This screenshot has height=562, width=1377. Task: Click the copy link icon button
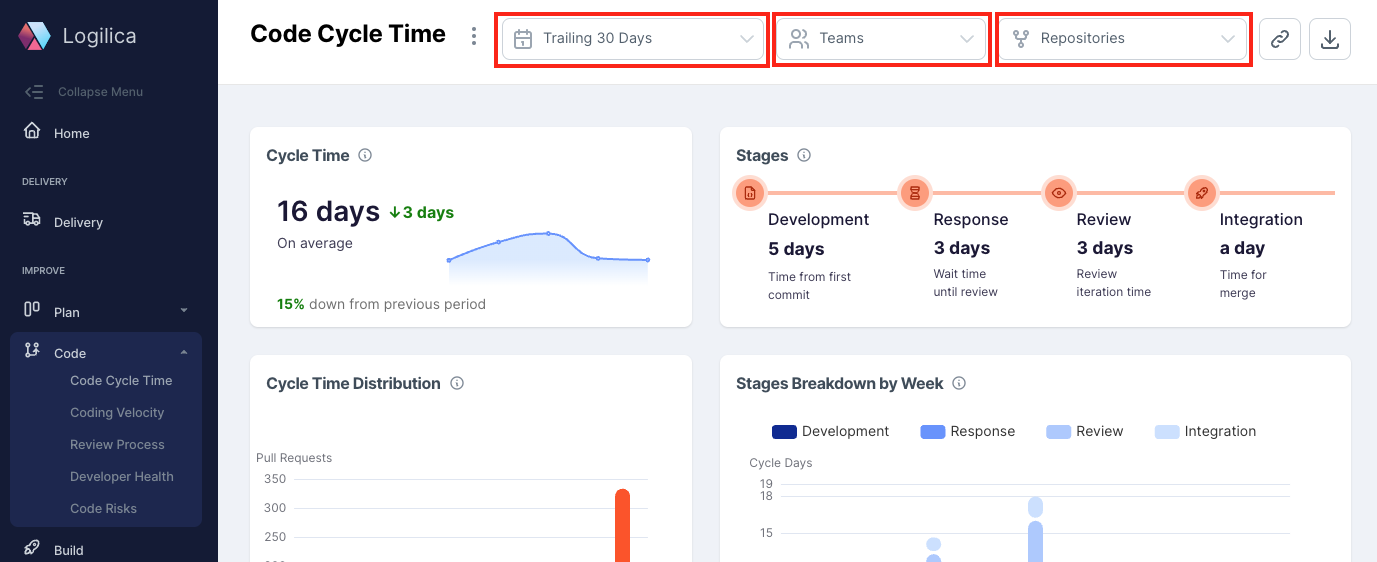pos(1279,39)
